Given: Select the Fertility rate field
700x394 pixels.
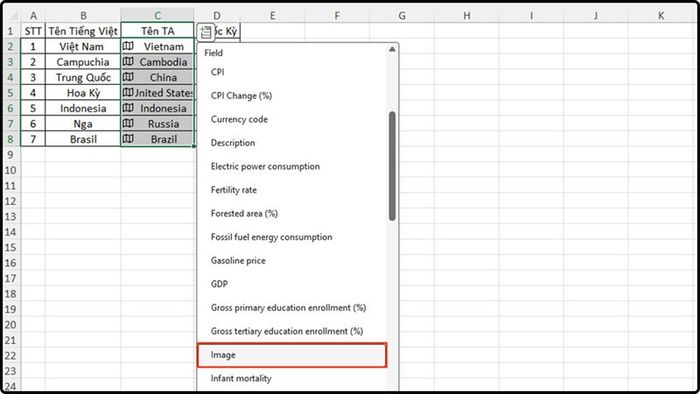Looking at the screenshot, I should point(292,190).
